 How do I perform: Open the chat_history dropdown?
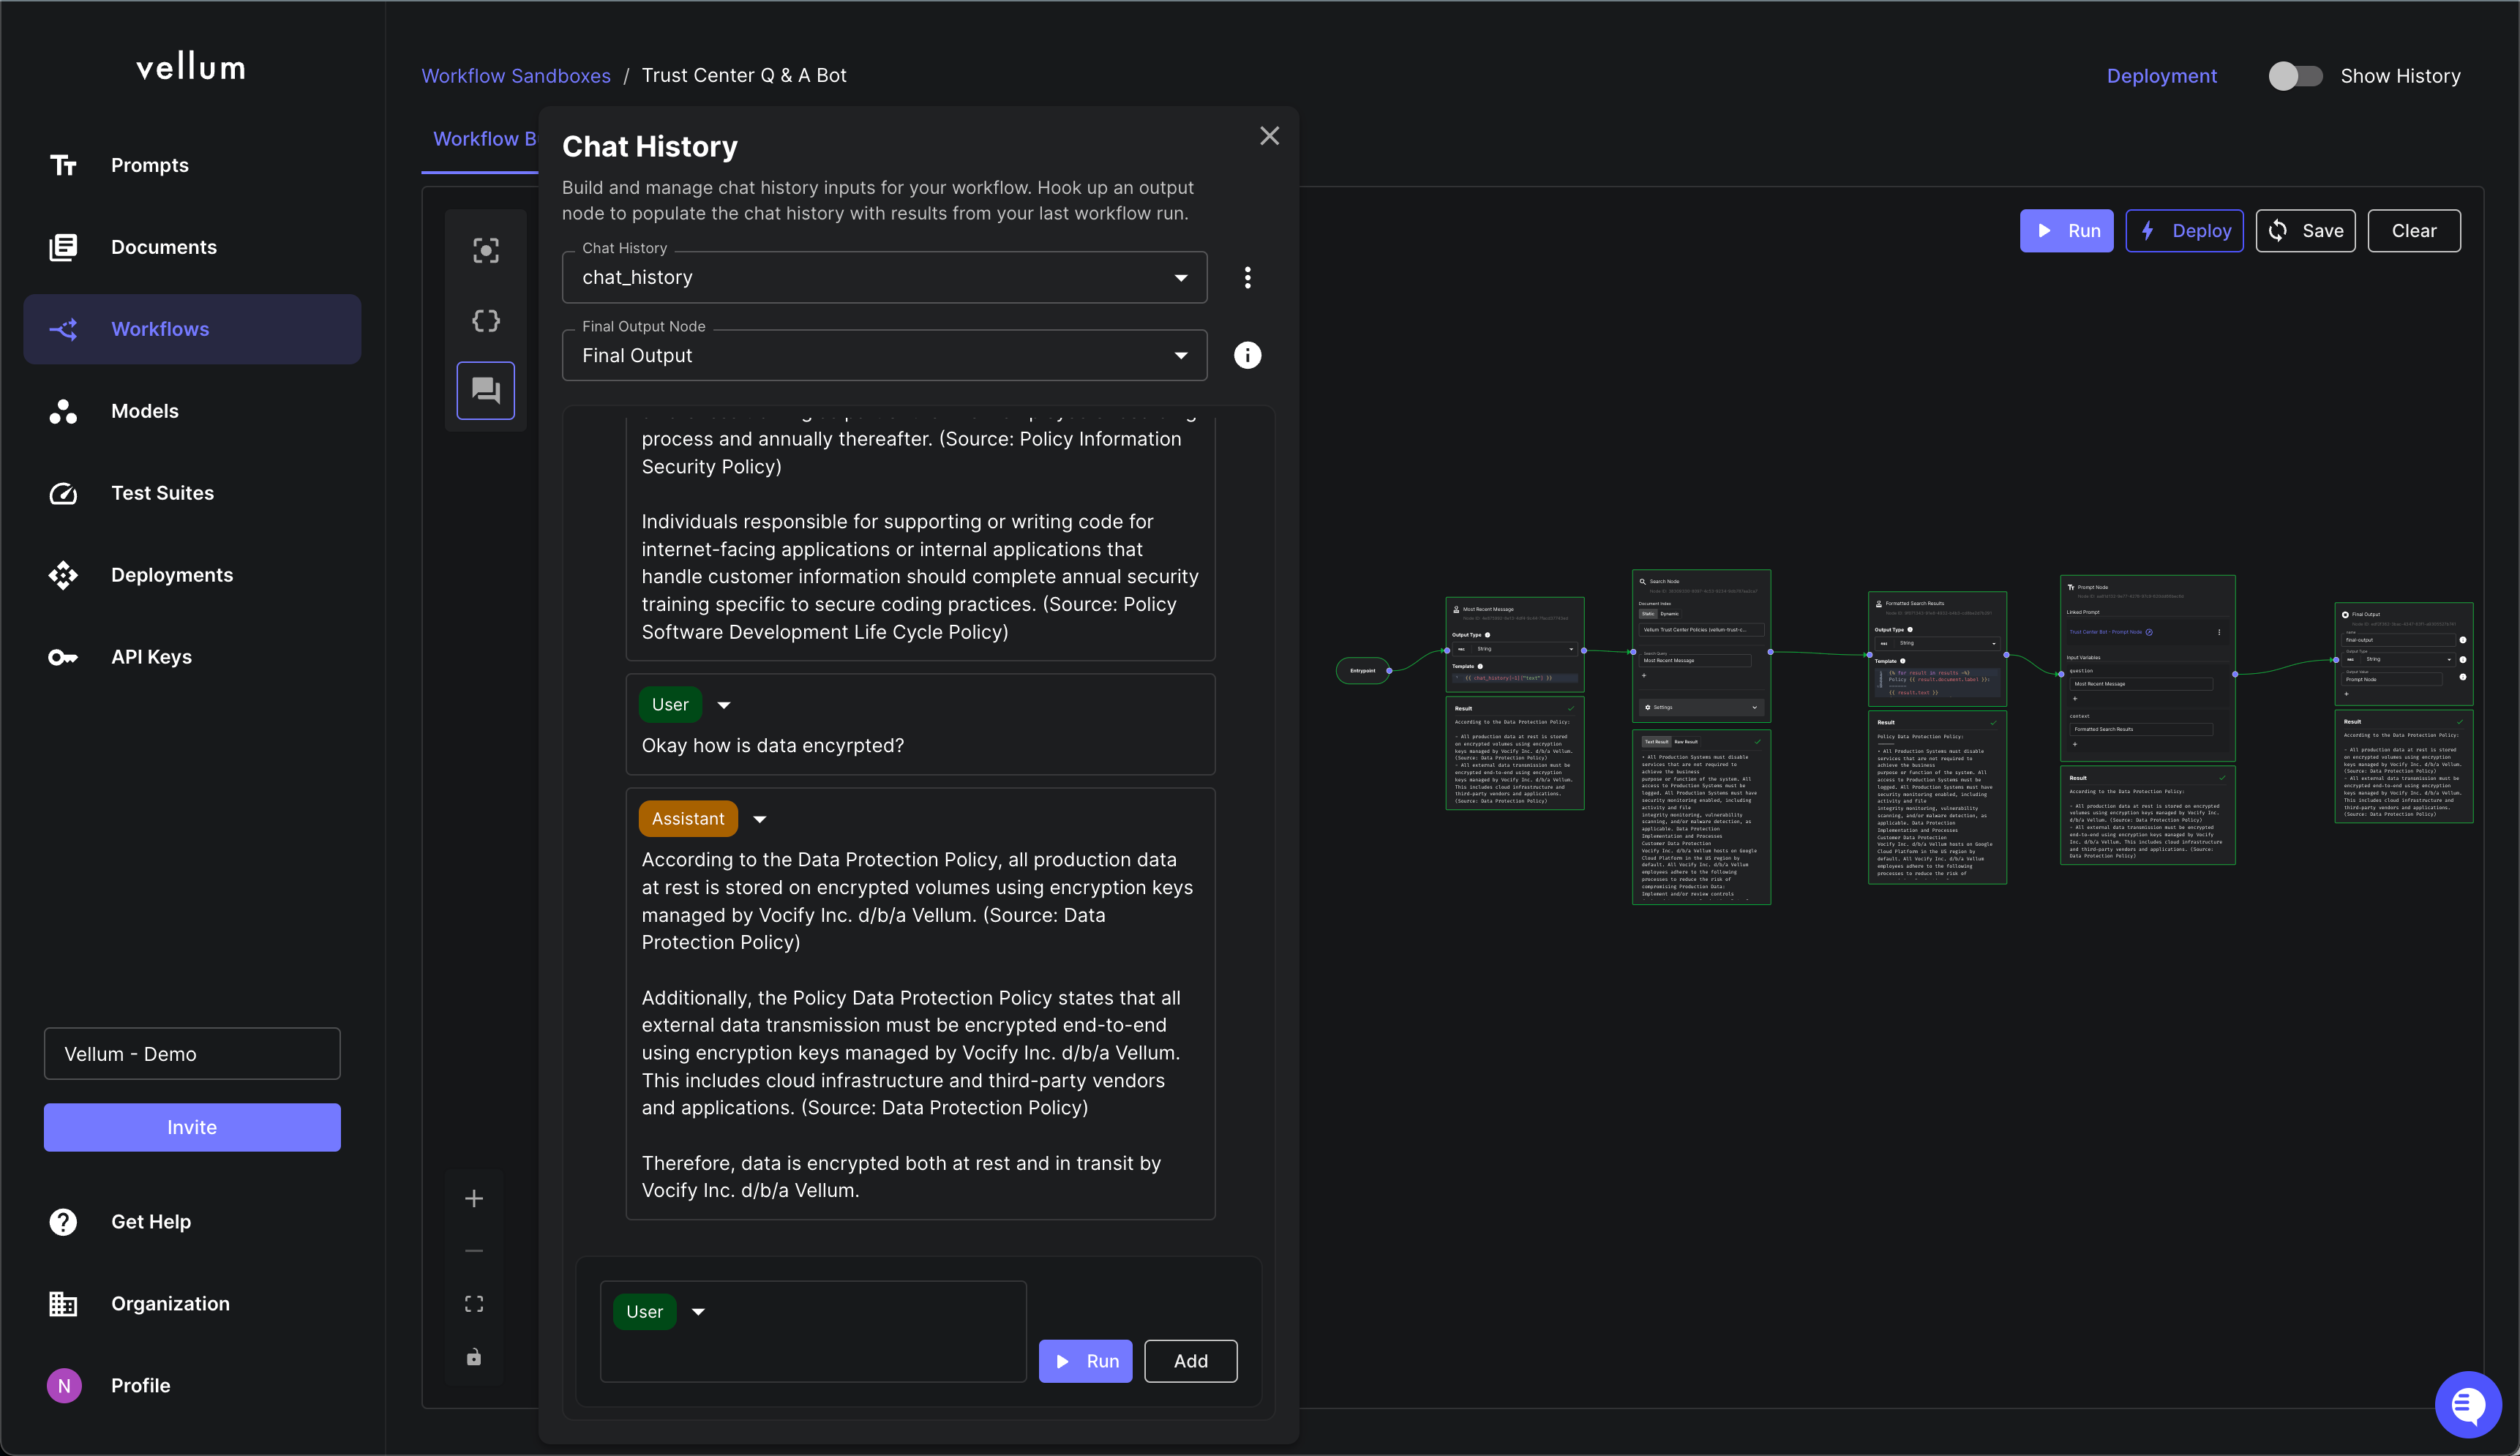(x=885, y=277)
